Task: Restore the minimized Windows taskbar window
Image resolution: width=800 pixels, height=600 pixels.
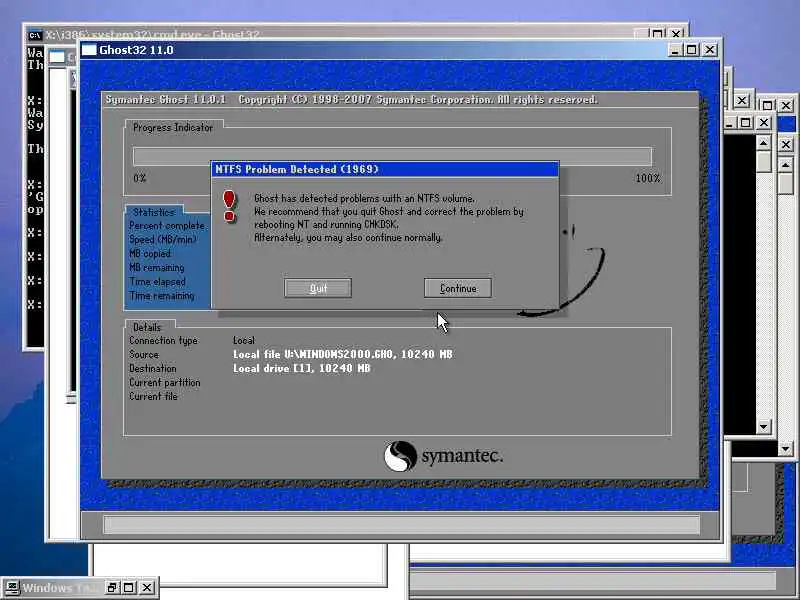Action: click(112, 587)
